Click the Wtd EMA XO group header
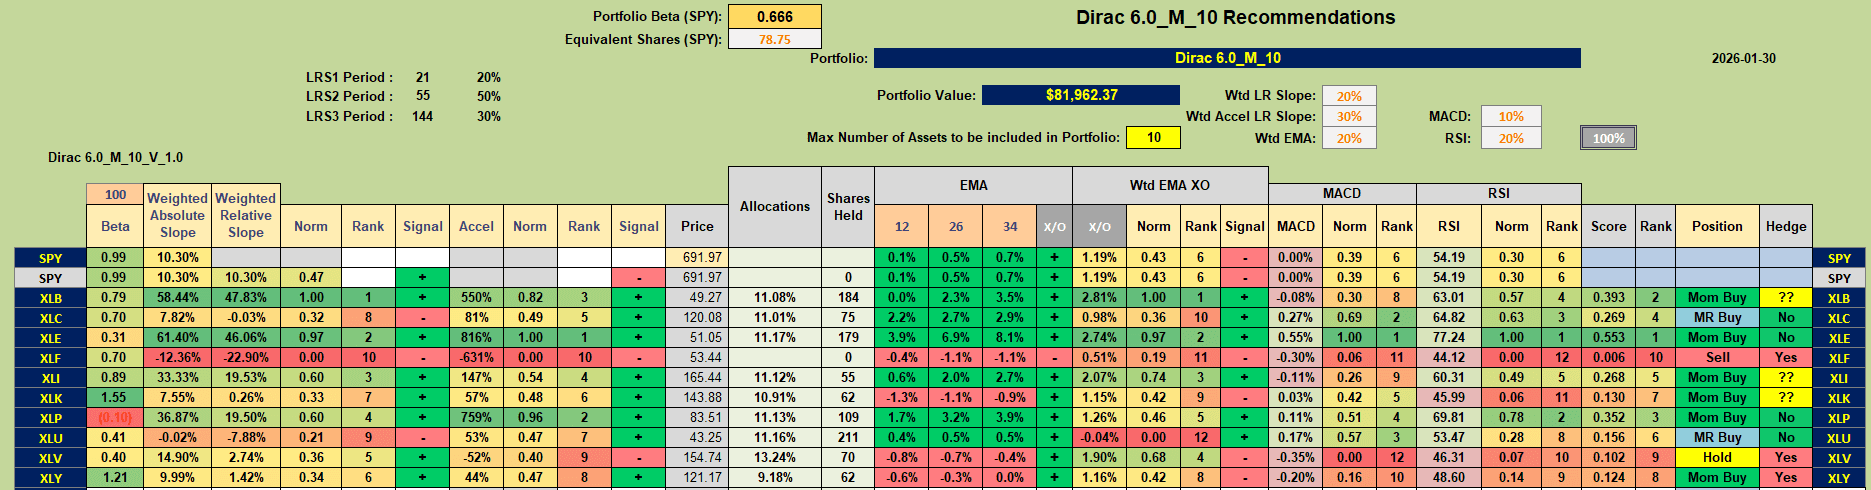 [1170, 185]
